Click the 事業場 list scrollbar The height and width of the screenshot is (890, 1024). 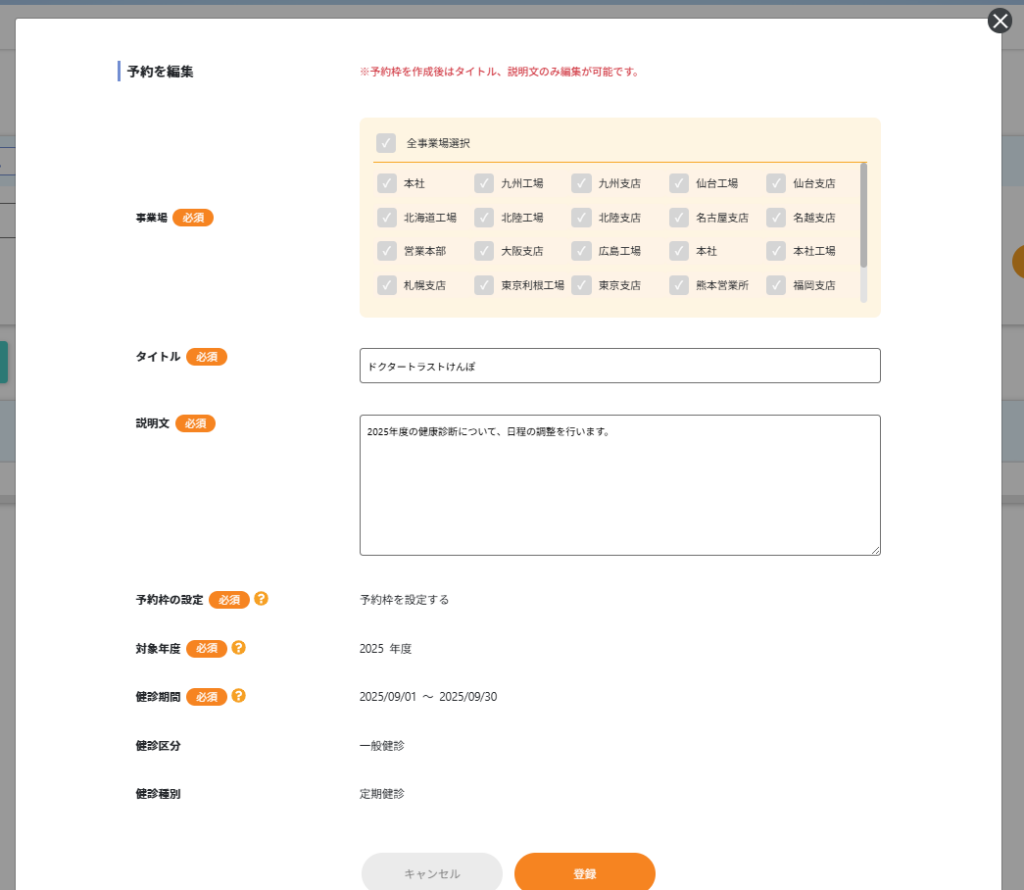pyautogui.click(x=863, y=215)
